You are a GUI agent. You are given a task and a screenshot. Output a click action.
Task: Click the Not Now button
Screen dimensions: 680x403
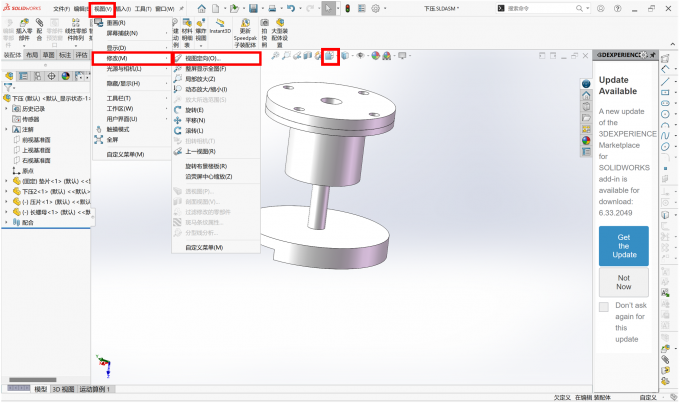coord(624,282)
